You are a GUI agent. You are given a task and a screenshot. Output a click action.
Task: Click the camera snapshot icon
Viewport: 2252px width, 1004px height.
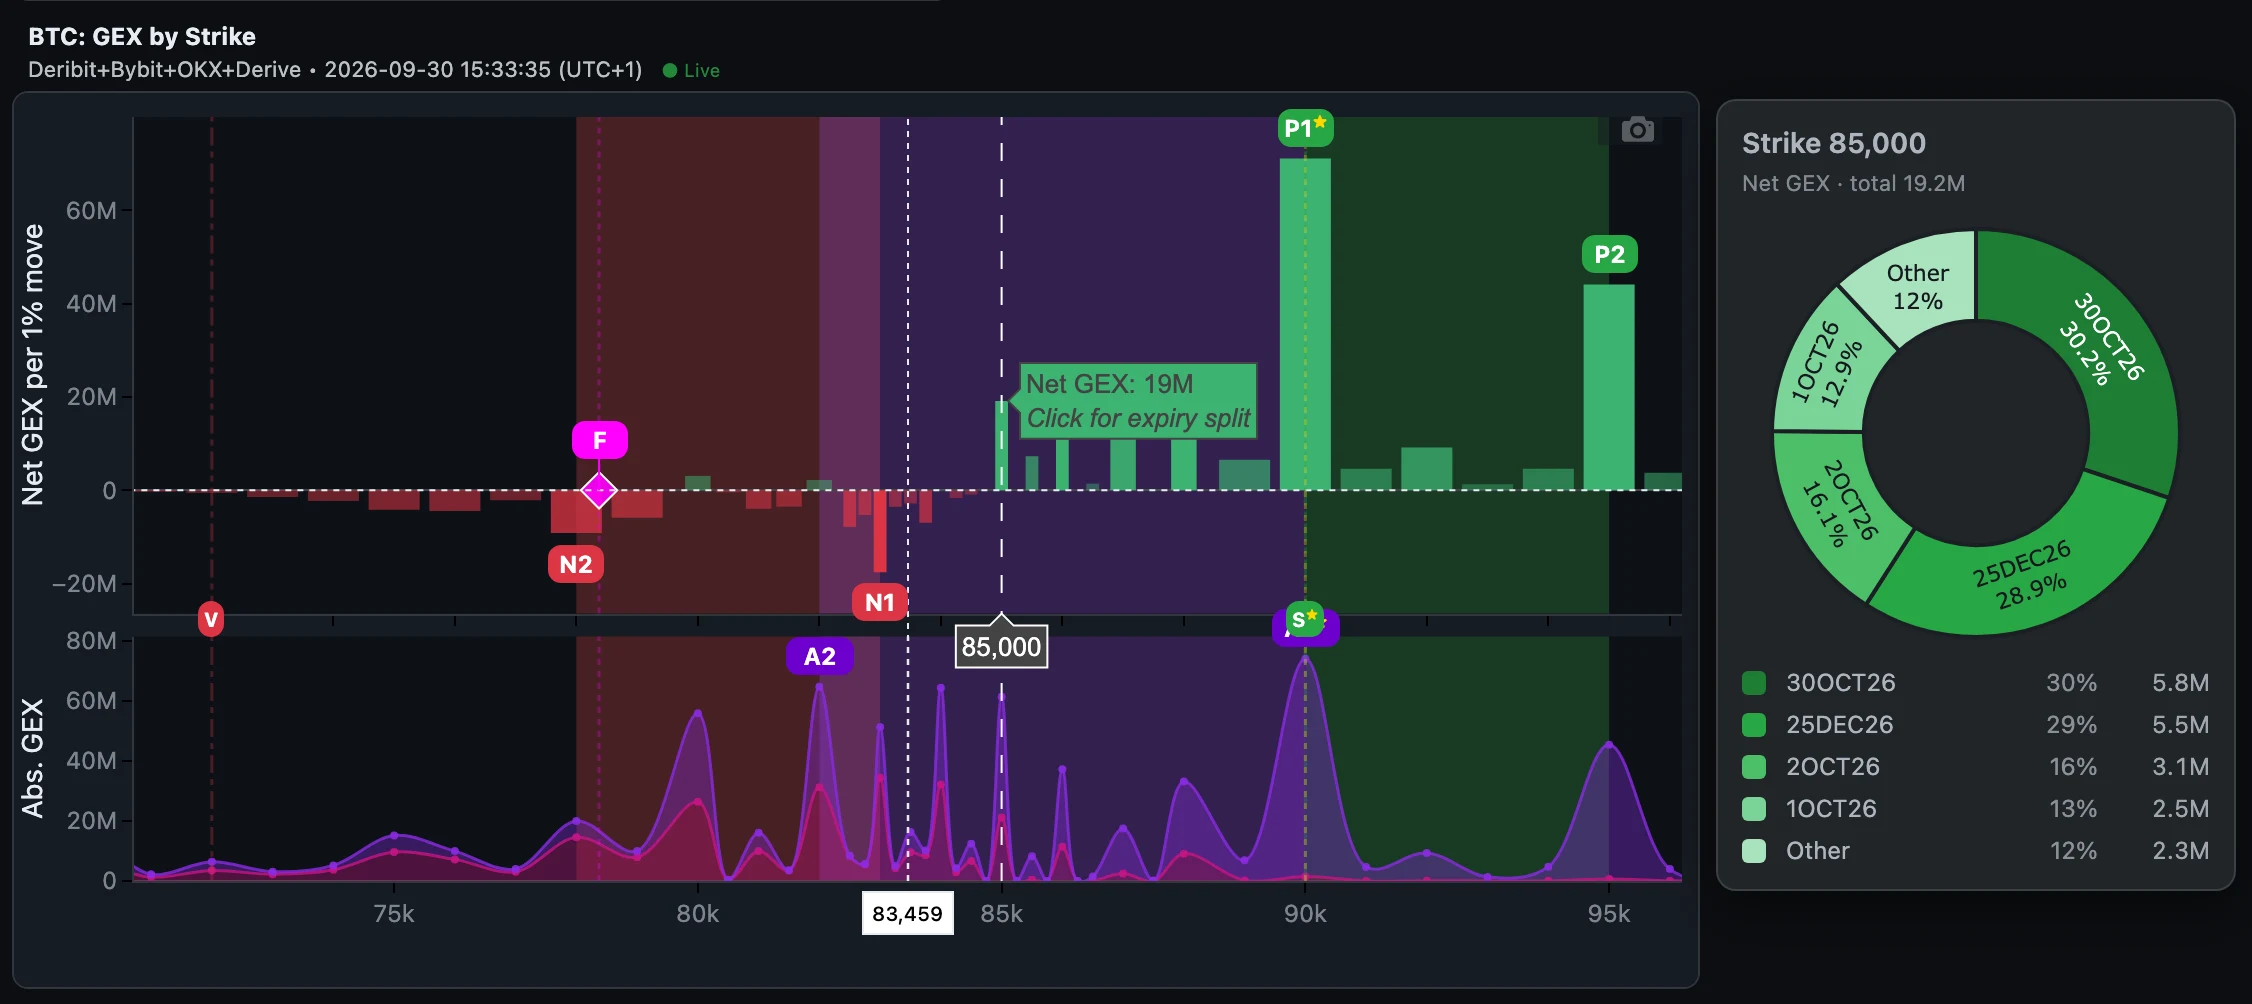1637,130
